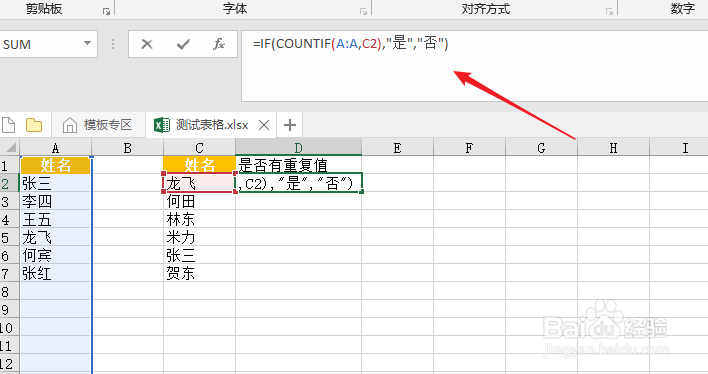Select column E header
The height and width of the screenshot is (374, 708).
tap(397, 148)
